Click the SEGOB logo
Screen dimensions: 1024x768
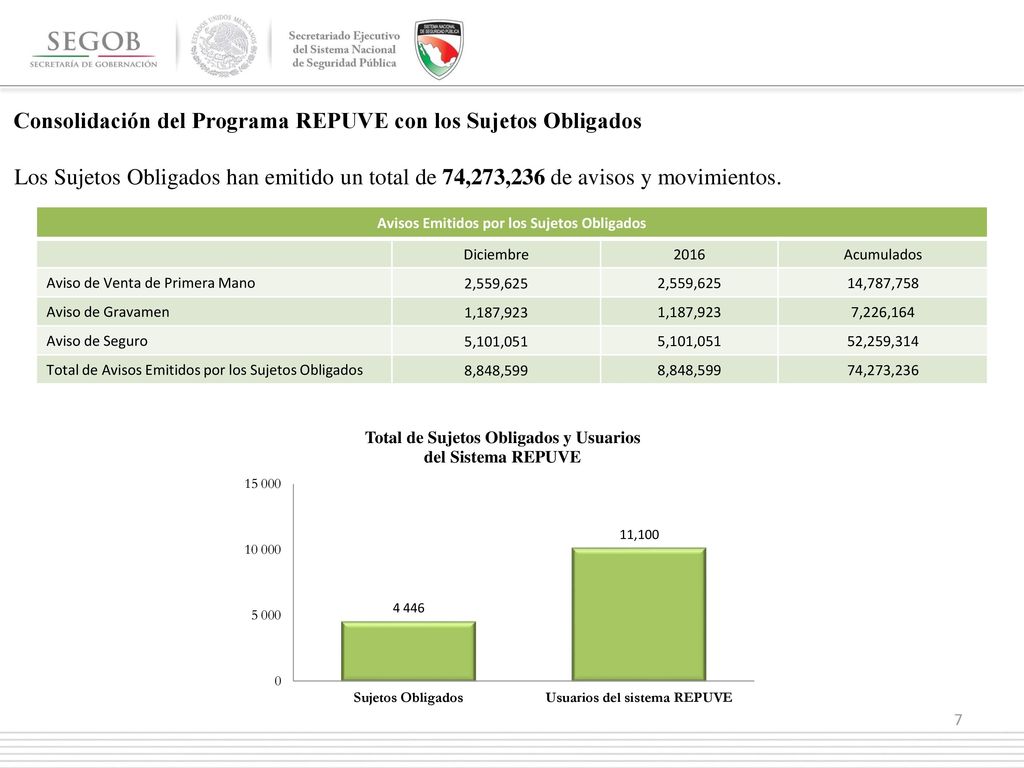(93, 49)
